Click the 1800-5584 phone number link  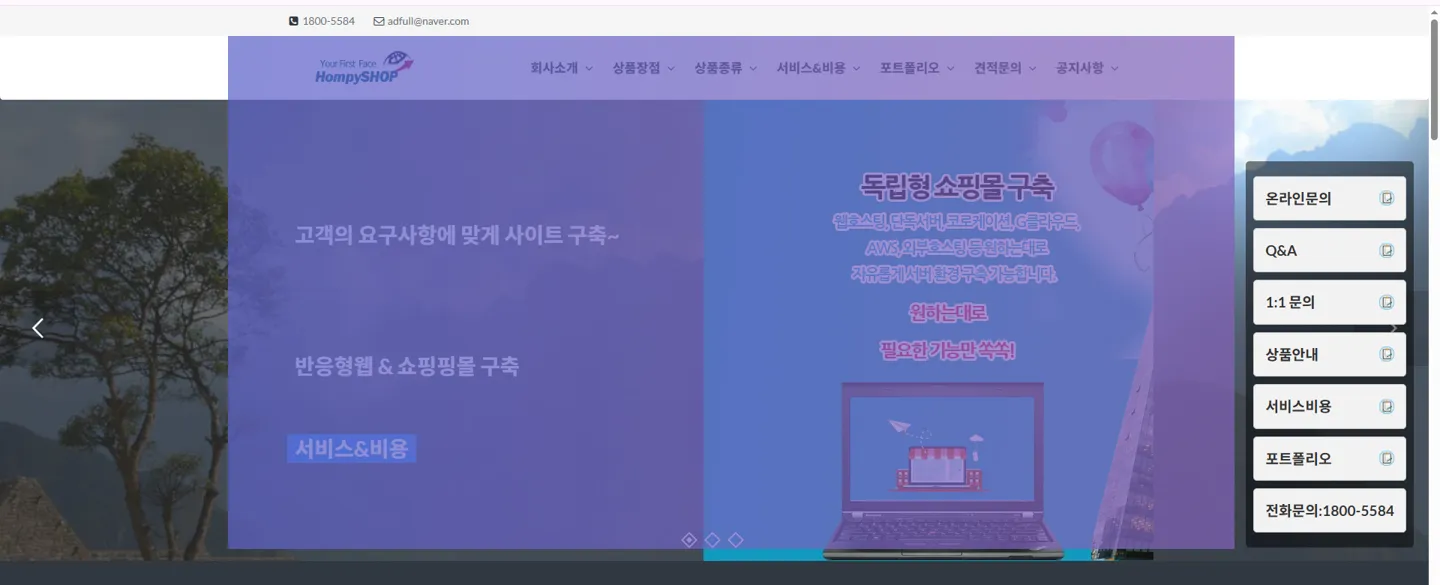point(329,21)
